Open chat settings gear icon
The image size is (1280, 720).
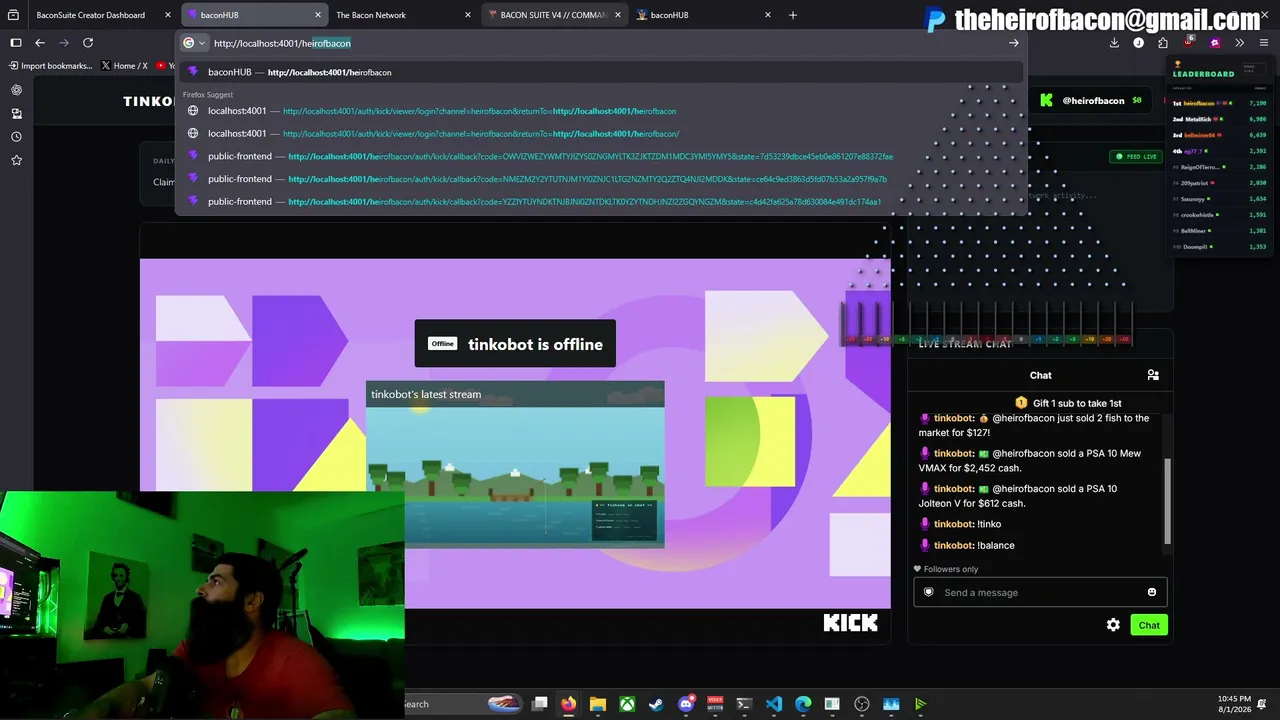tap(1113, 625)
